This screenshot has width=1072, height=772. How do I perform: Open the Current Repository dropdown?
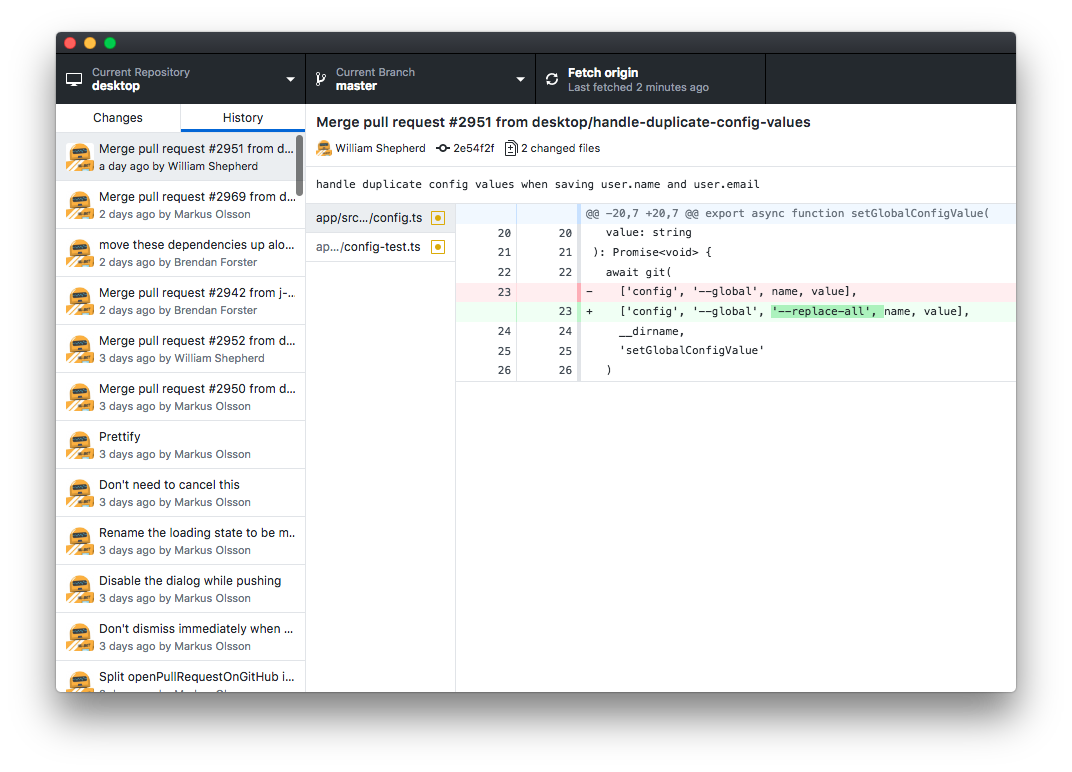[180, 78]
